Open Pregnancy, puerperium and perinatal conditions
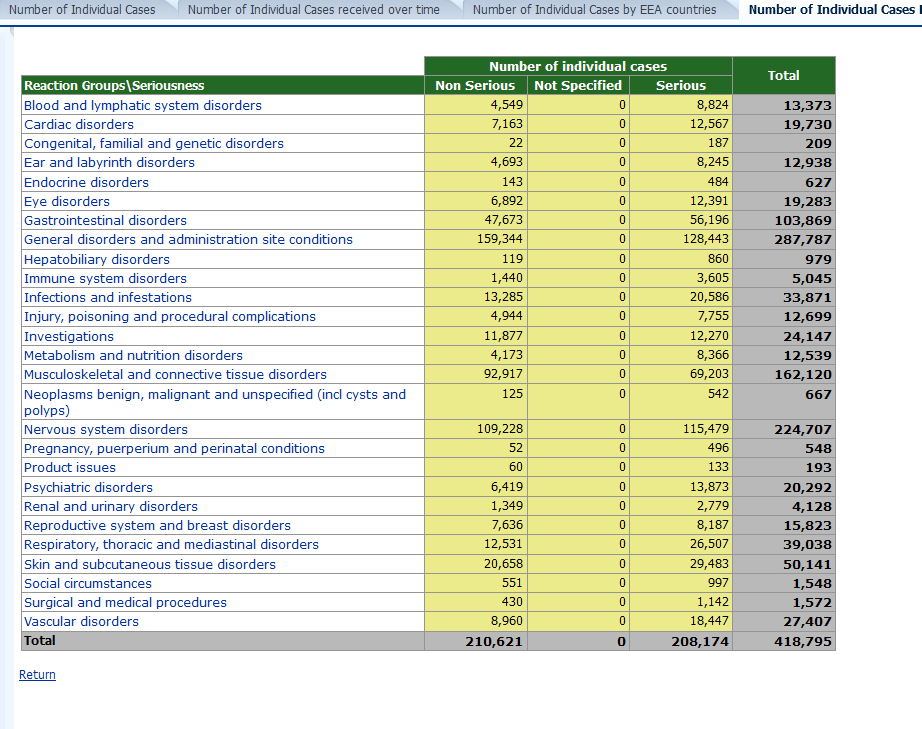This screenshot has height=729, width=922. pos(174,448)
